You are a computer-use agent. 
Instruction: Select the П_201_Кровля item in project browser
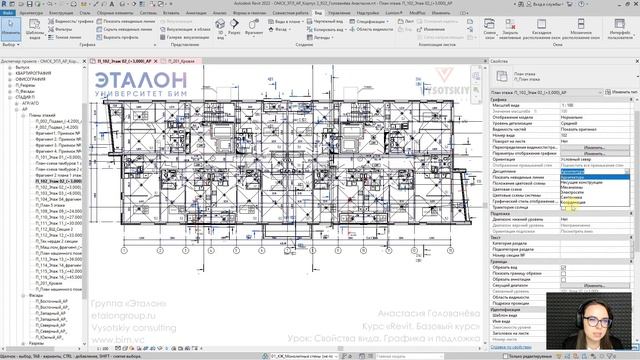coord(49,283)
